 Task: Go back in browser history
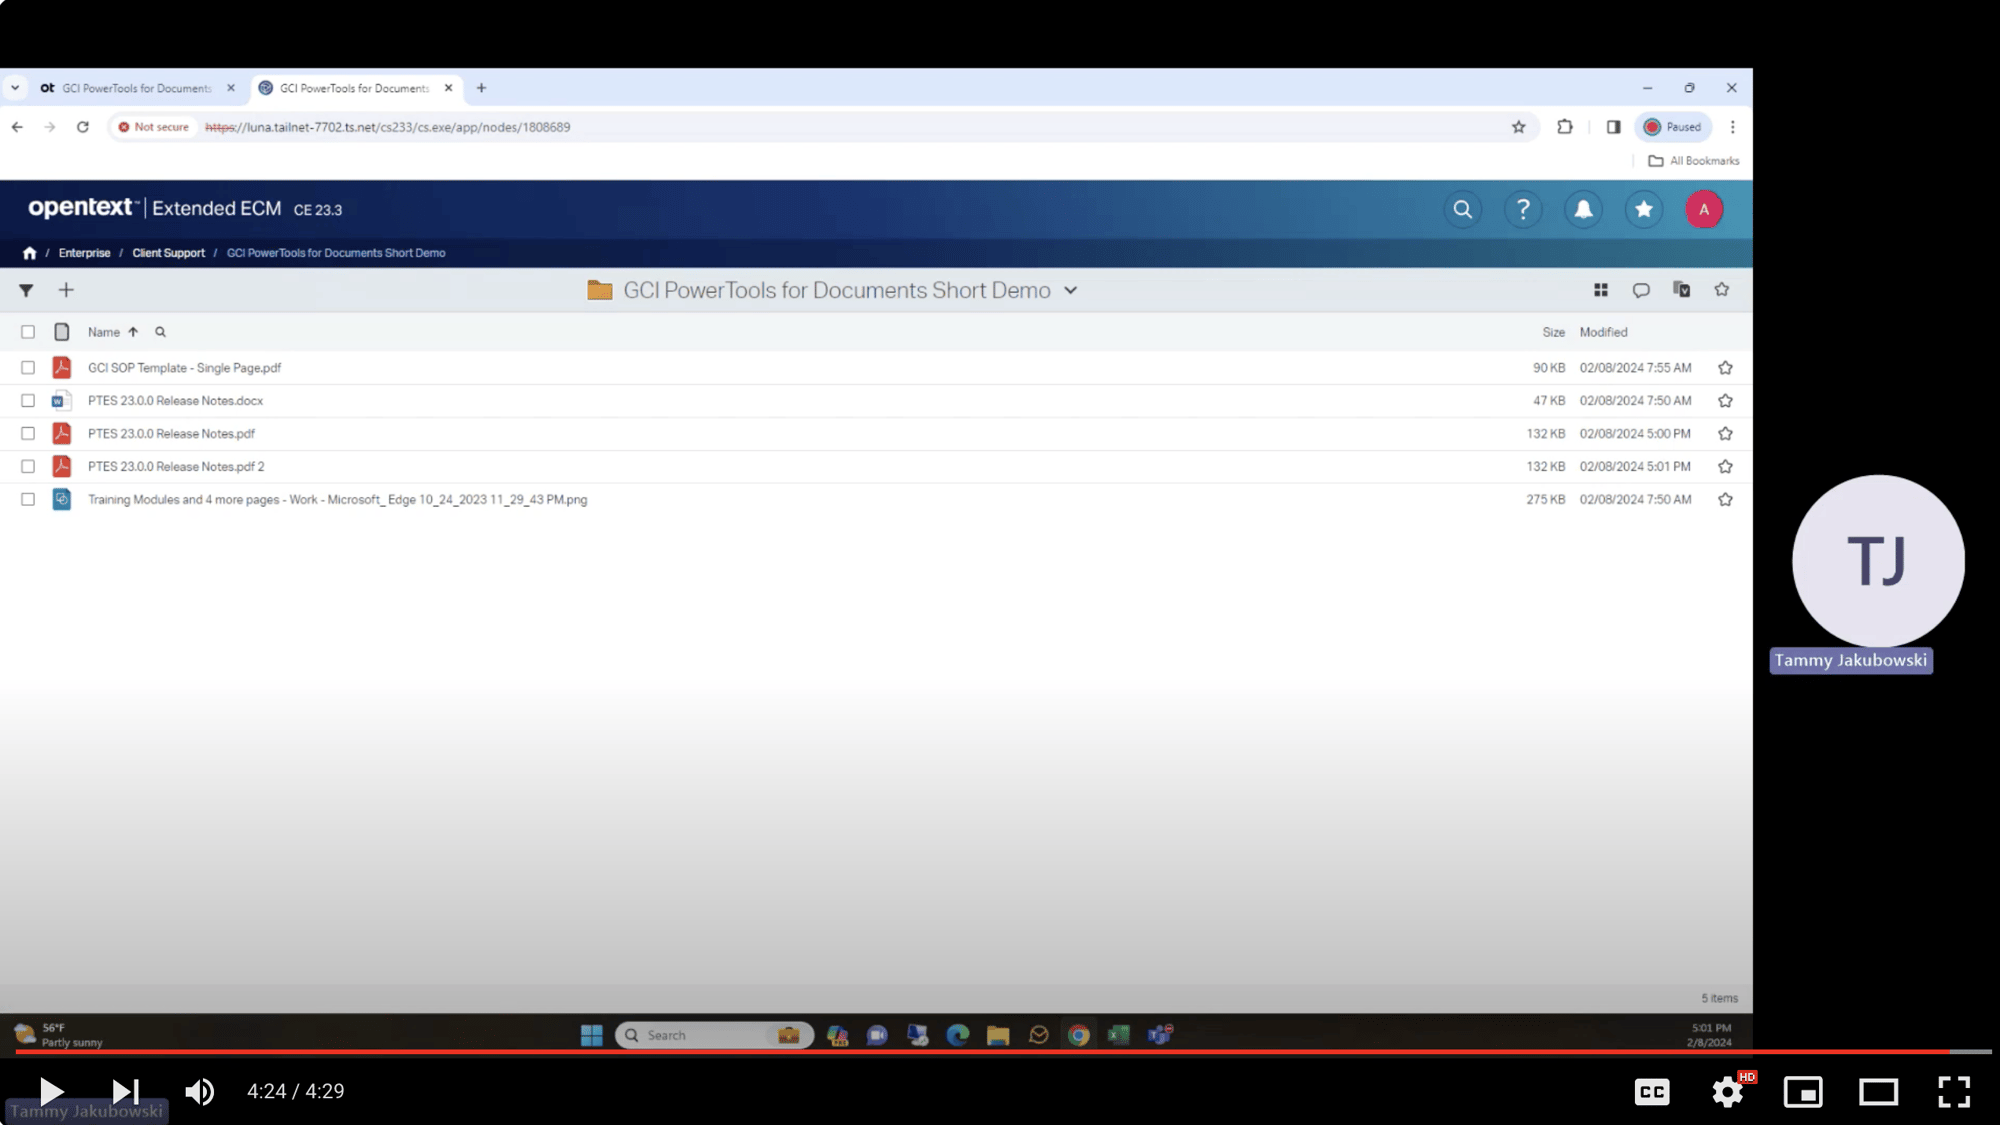[17, 127]
